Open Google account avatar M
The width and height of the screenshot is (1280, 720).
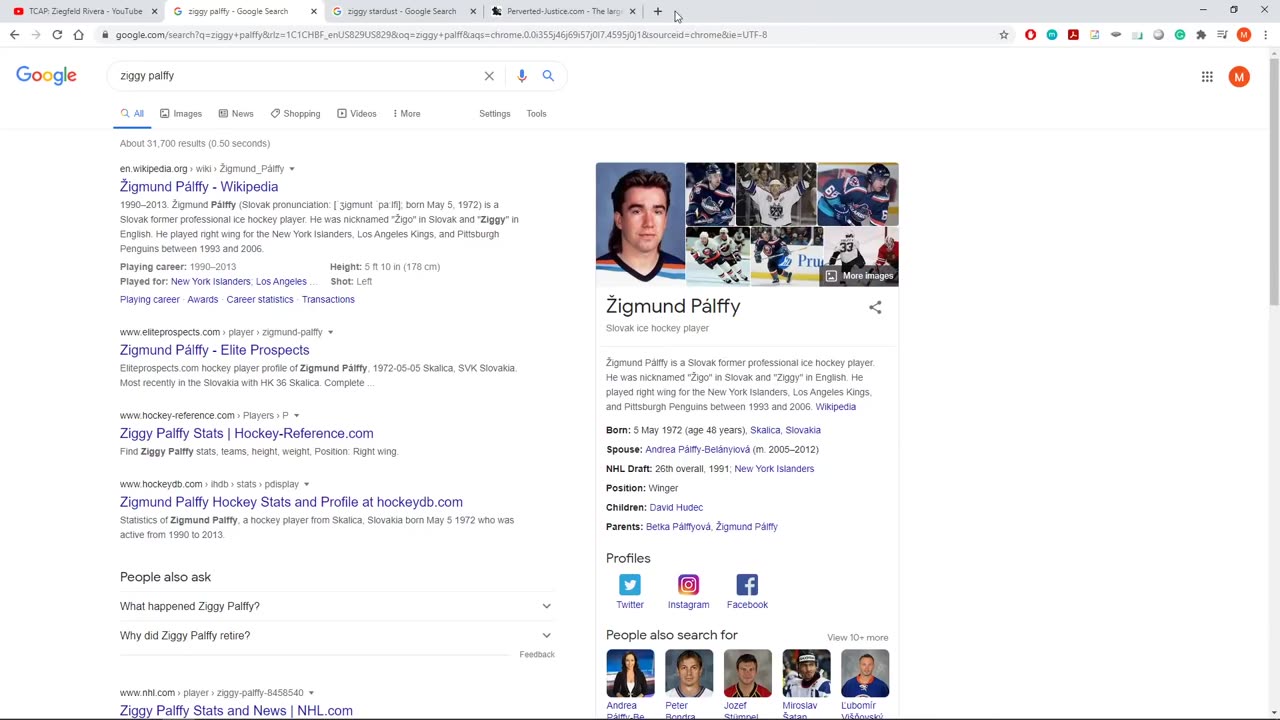1239,77
